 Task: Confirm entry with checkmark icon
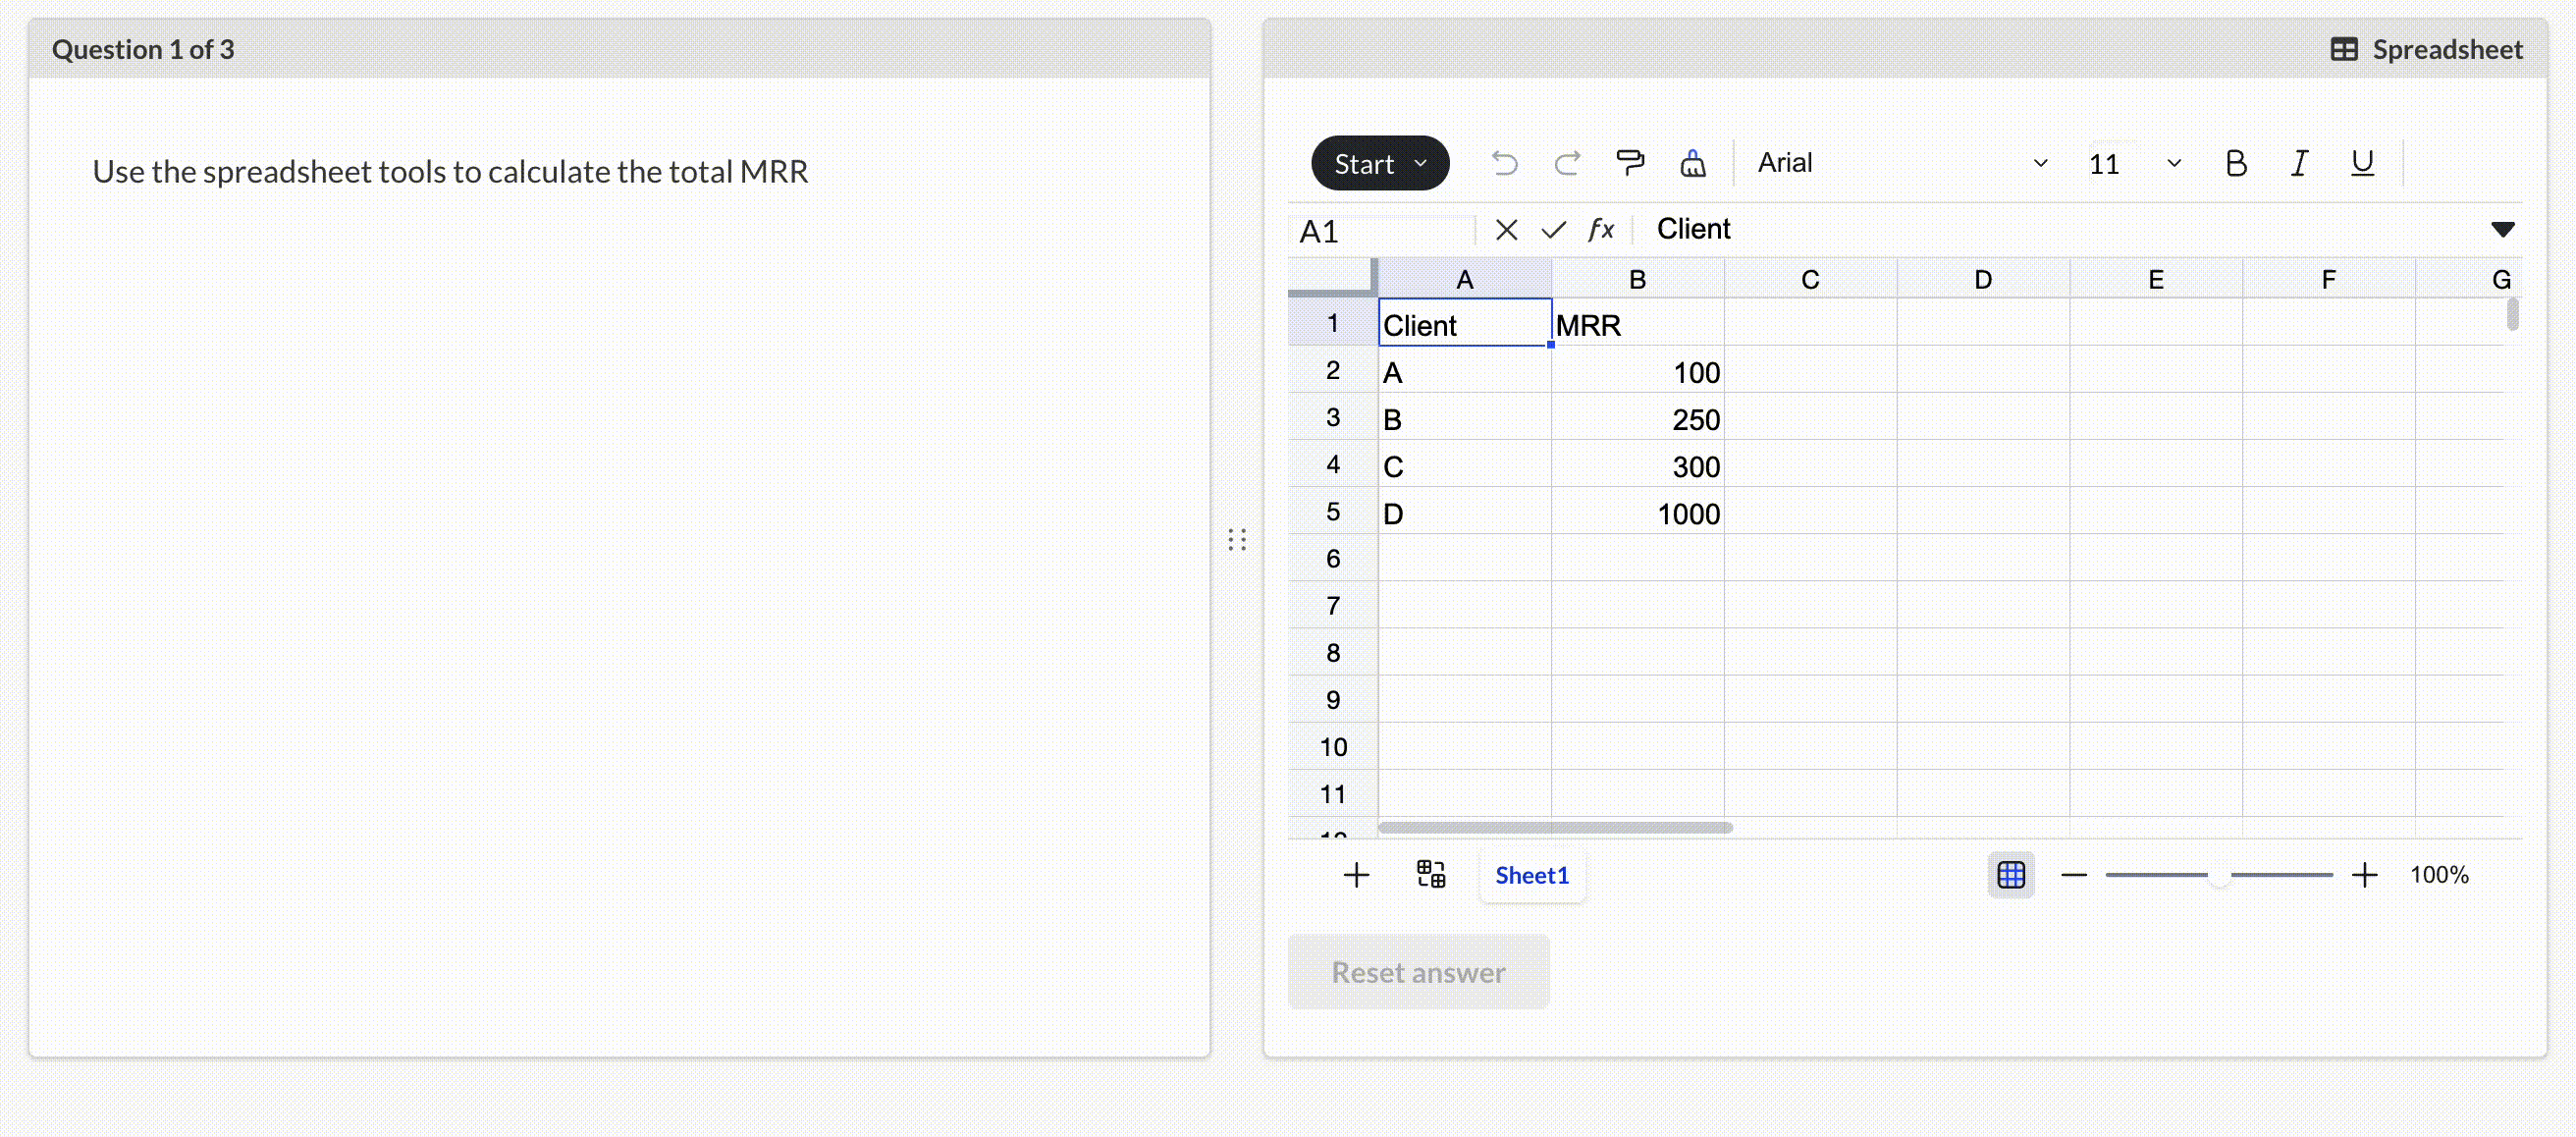1553,230
